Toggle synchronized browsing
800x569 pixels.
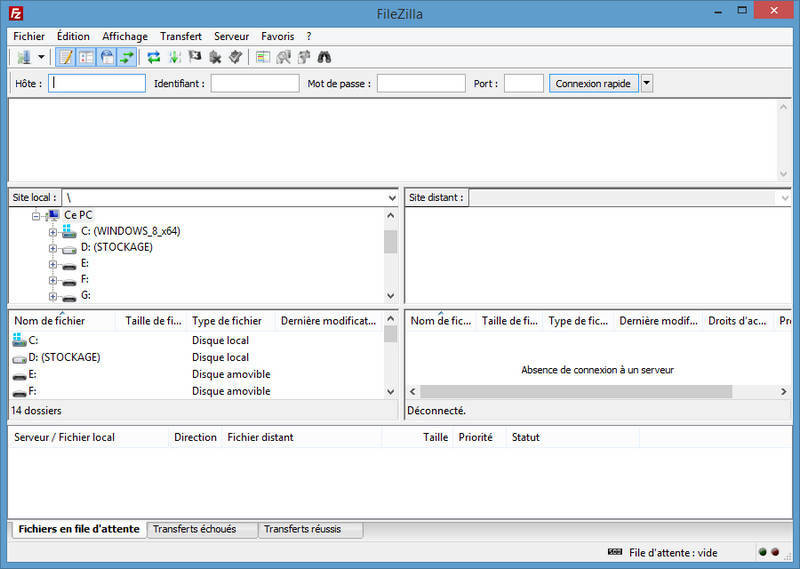click(304, 57)
